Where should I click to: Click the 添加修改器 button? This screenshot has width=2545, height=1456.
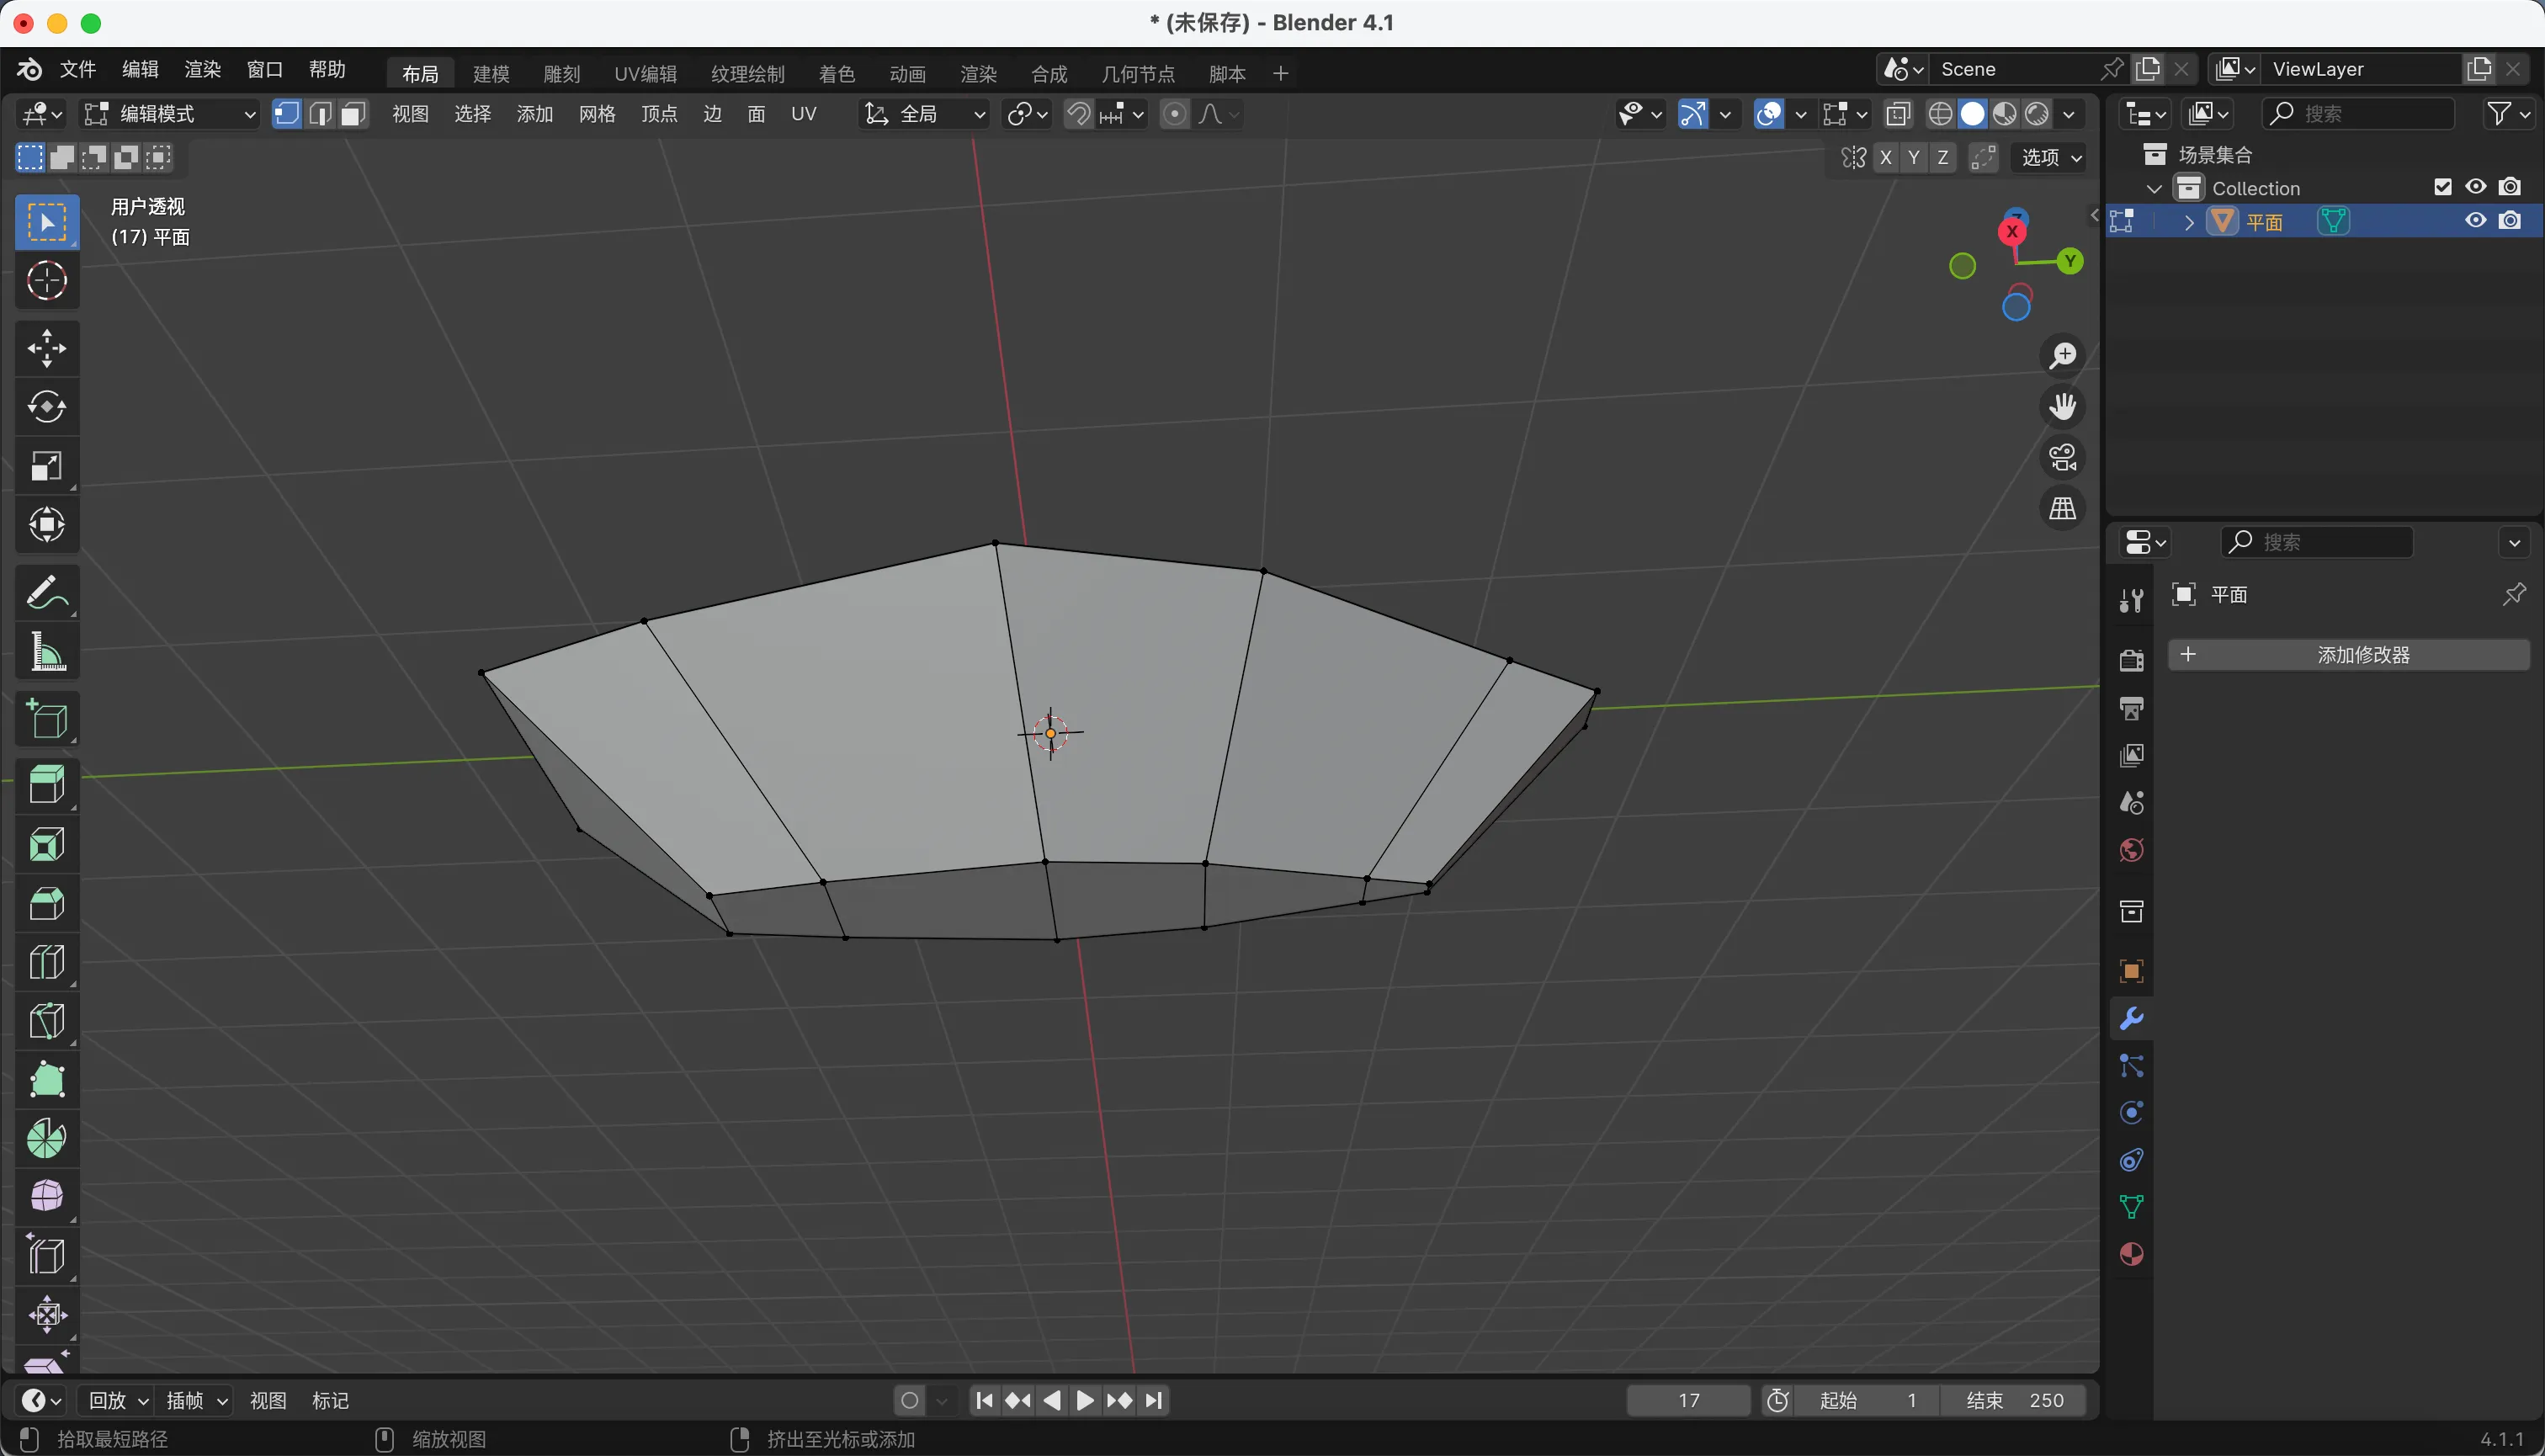(x=2349, y=655)
